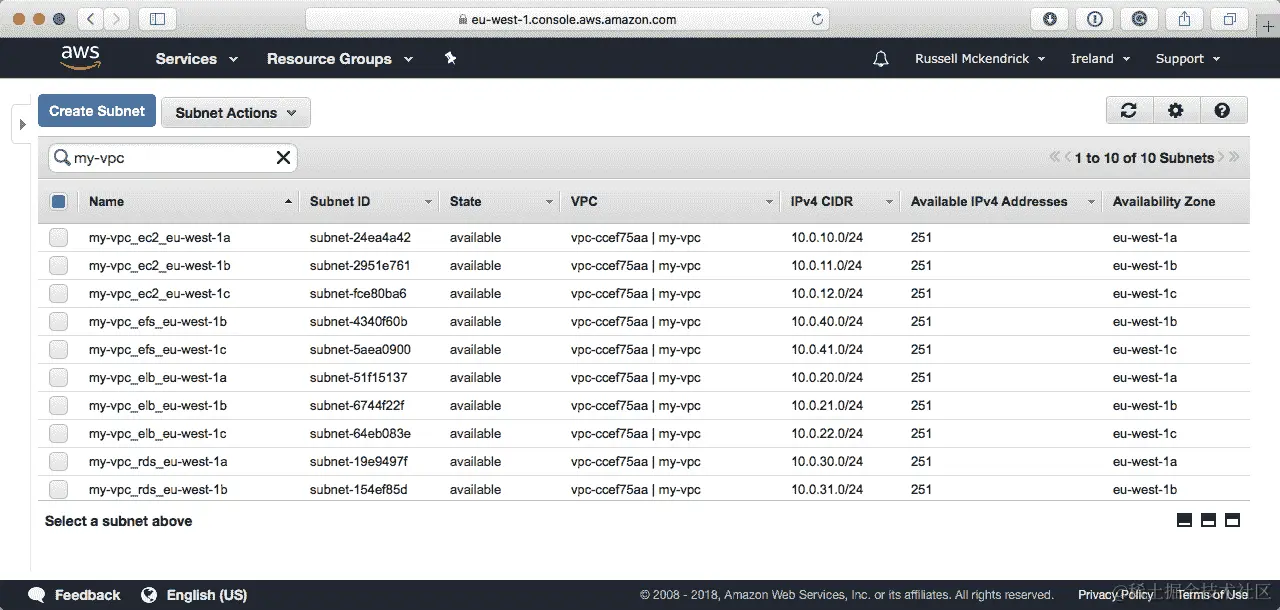Select checkbox for my-vpc_ec2_eu-west-1b
The height and width of the screenshot is (610, 1280).
click(58, 266)
